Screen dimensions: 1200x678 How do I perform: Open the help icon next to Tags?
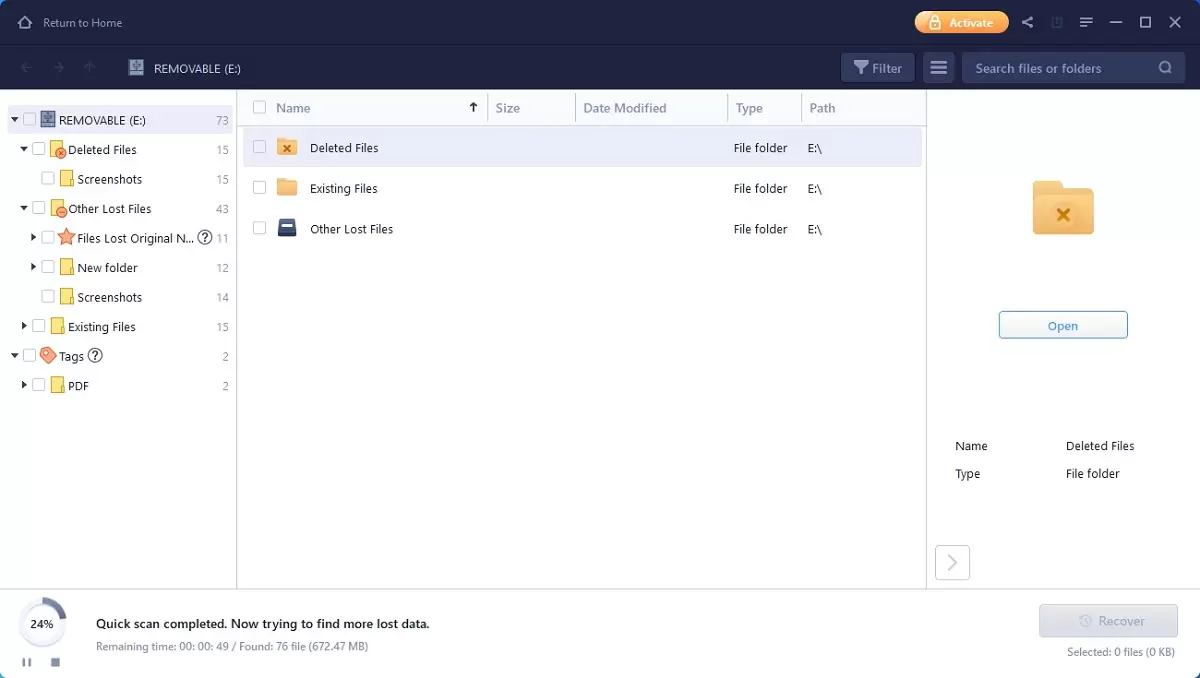[x=95, y=355]
